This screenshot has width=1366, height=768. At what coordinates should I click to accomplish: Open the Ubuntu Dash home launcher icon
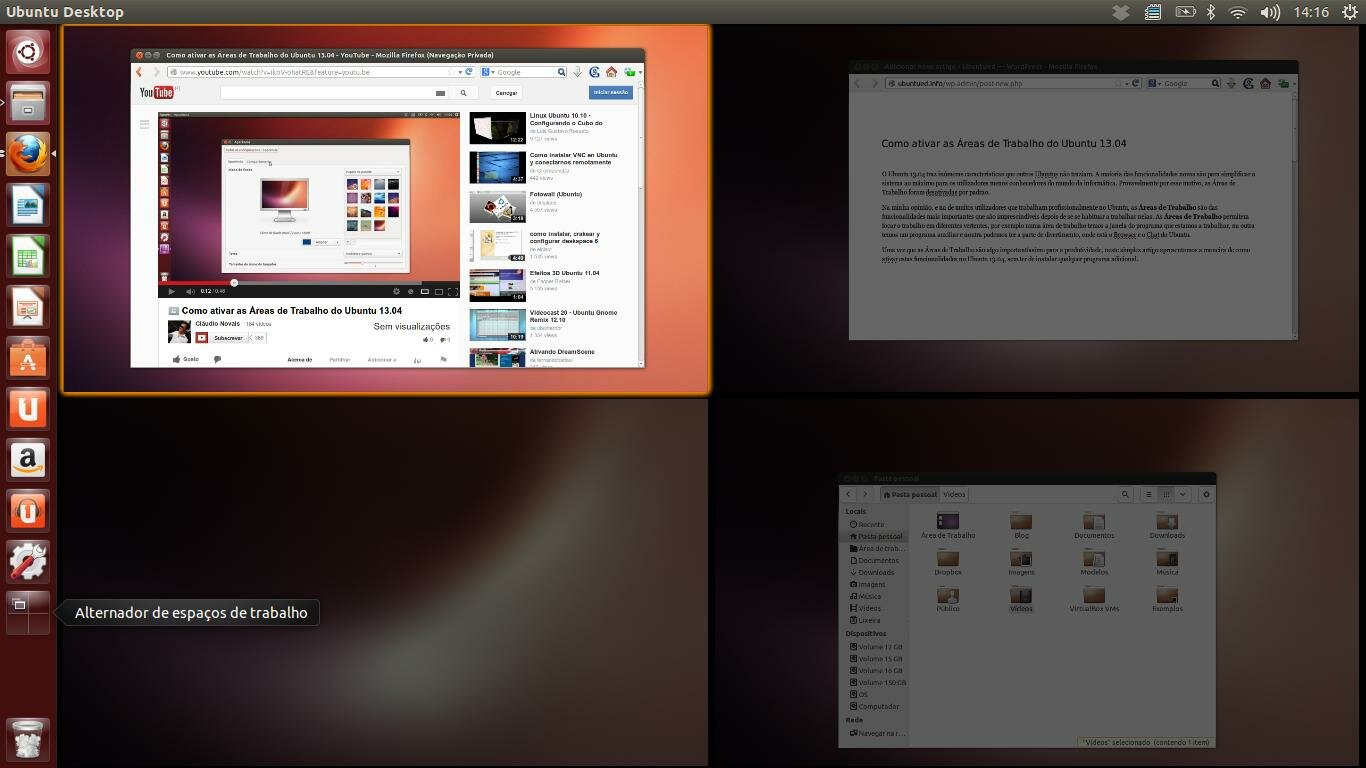point(28,52)
